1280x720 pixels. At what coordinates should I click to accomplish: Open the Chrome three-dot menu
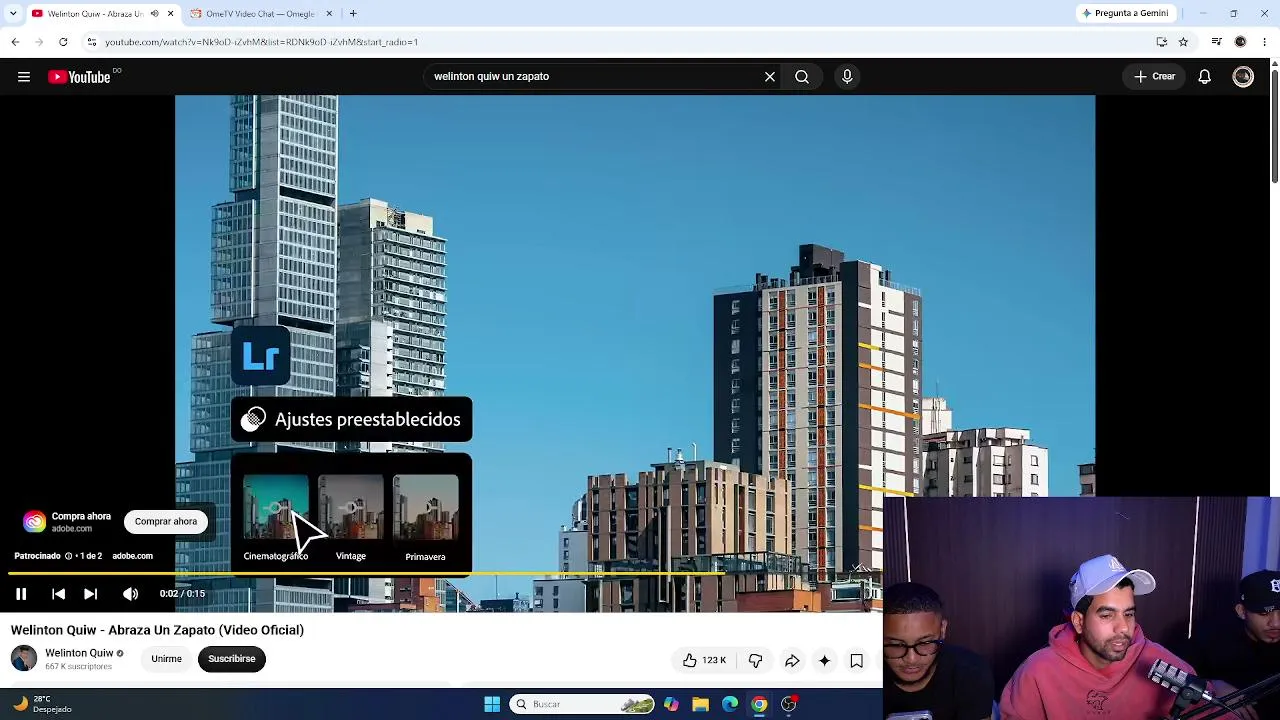(1265, 42)
